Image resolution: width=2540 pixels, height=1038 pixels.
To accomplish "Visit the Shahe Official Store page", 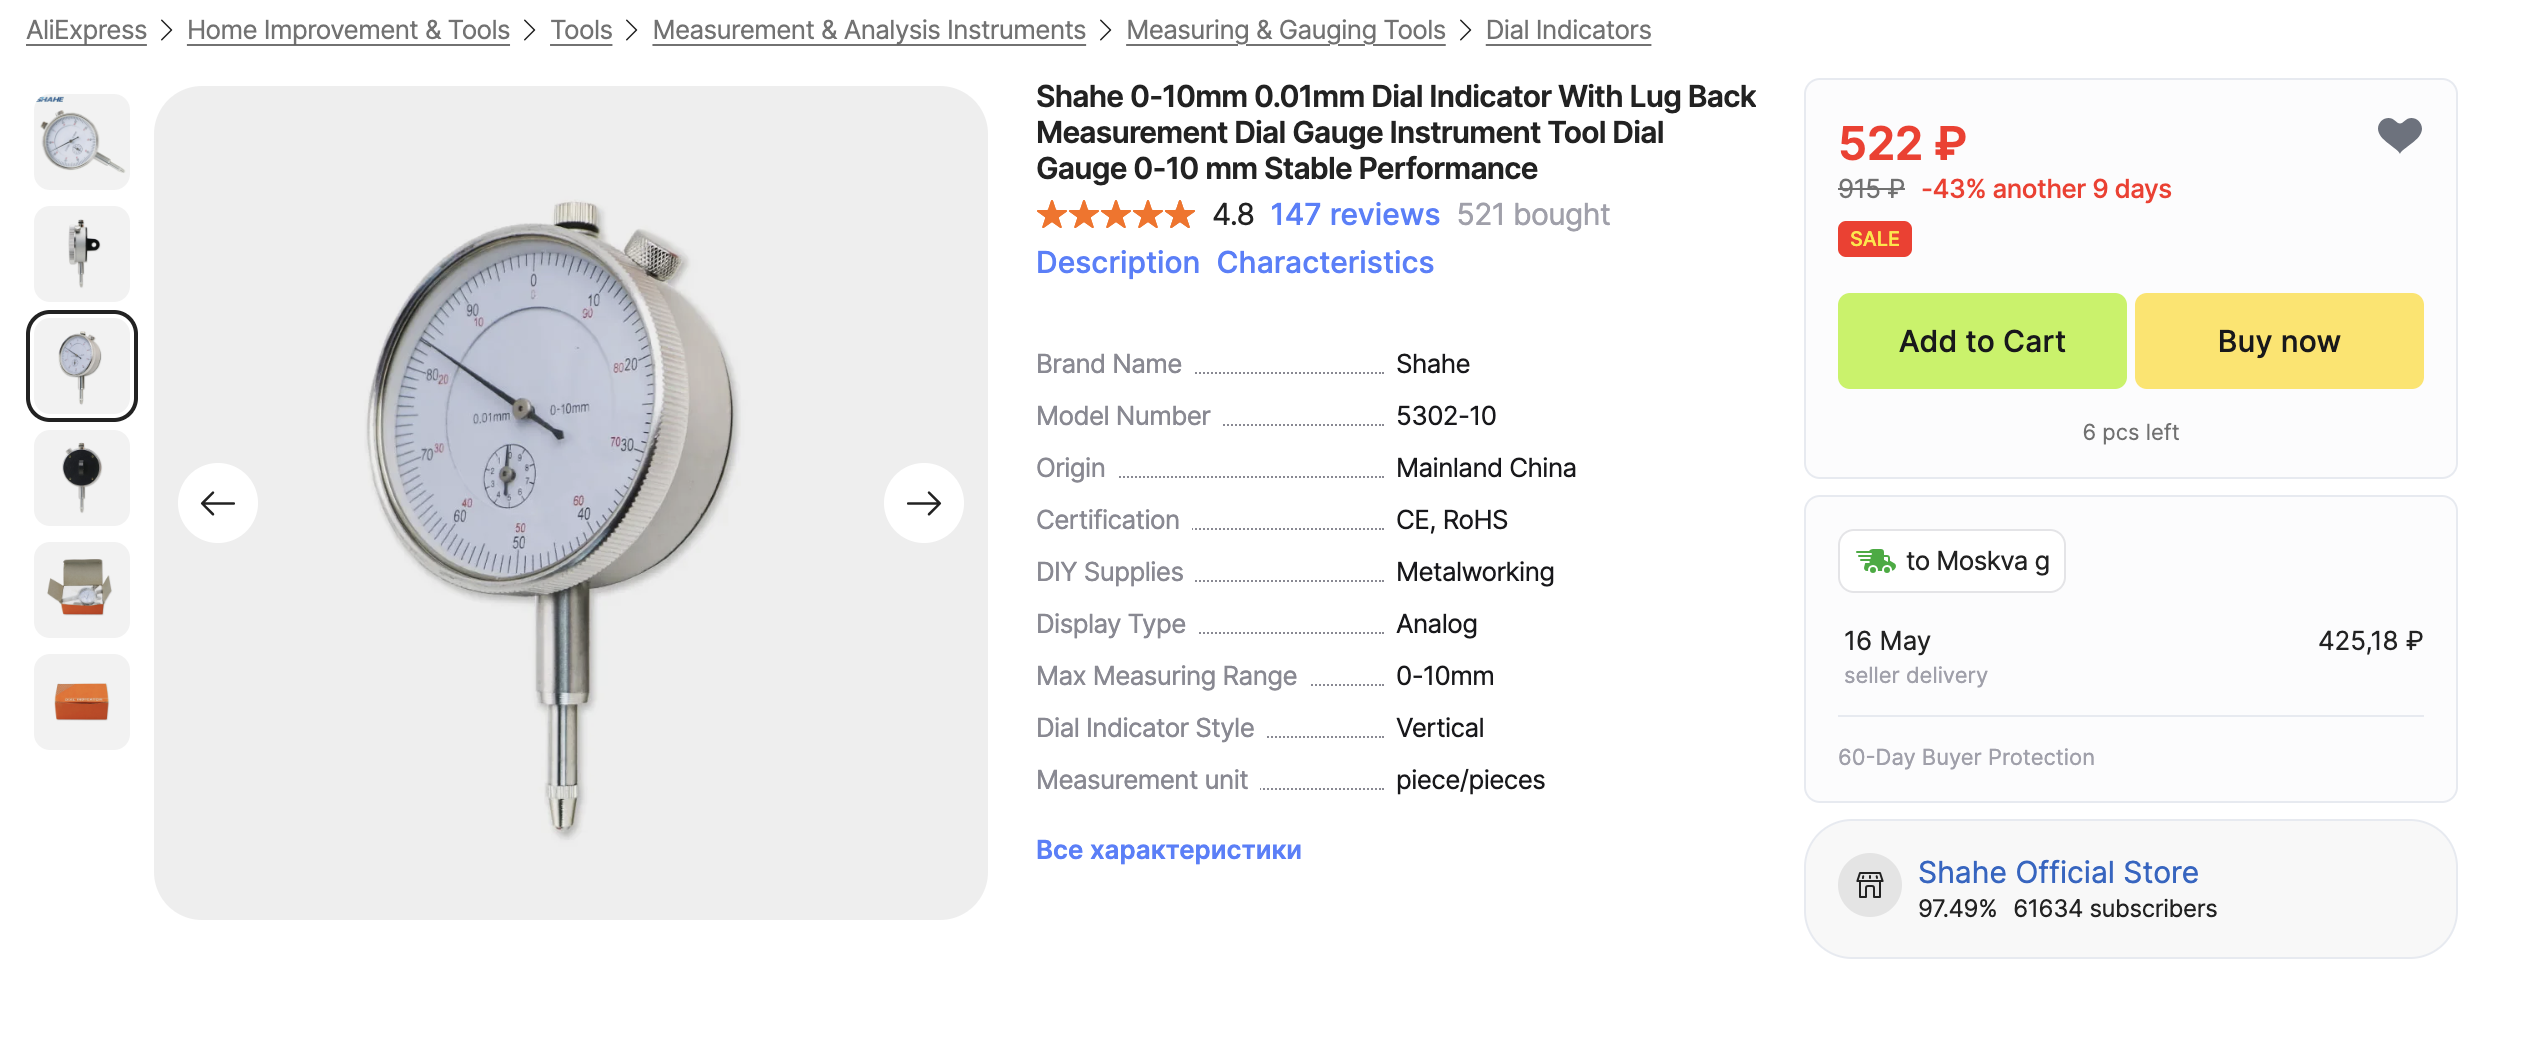I will click(x=2058, y=872).
